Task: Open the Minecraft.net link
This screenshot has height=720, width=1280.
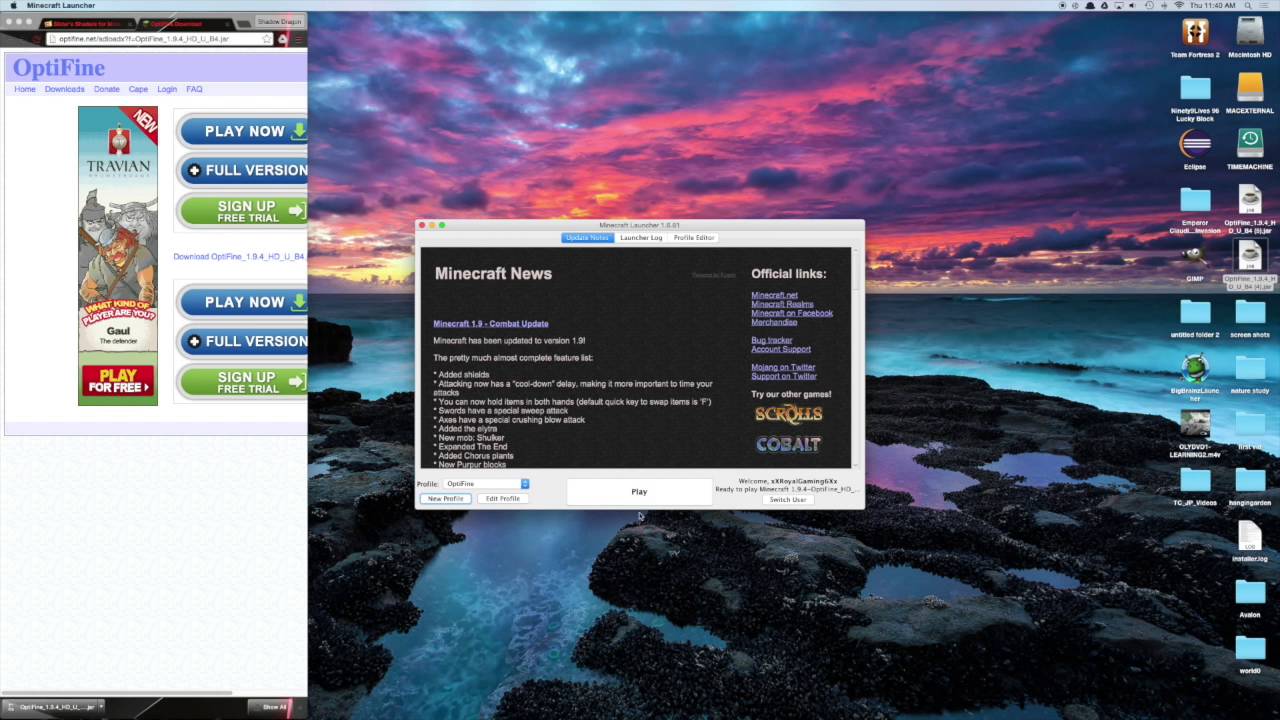Action: (x=774, y=296)
